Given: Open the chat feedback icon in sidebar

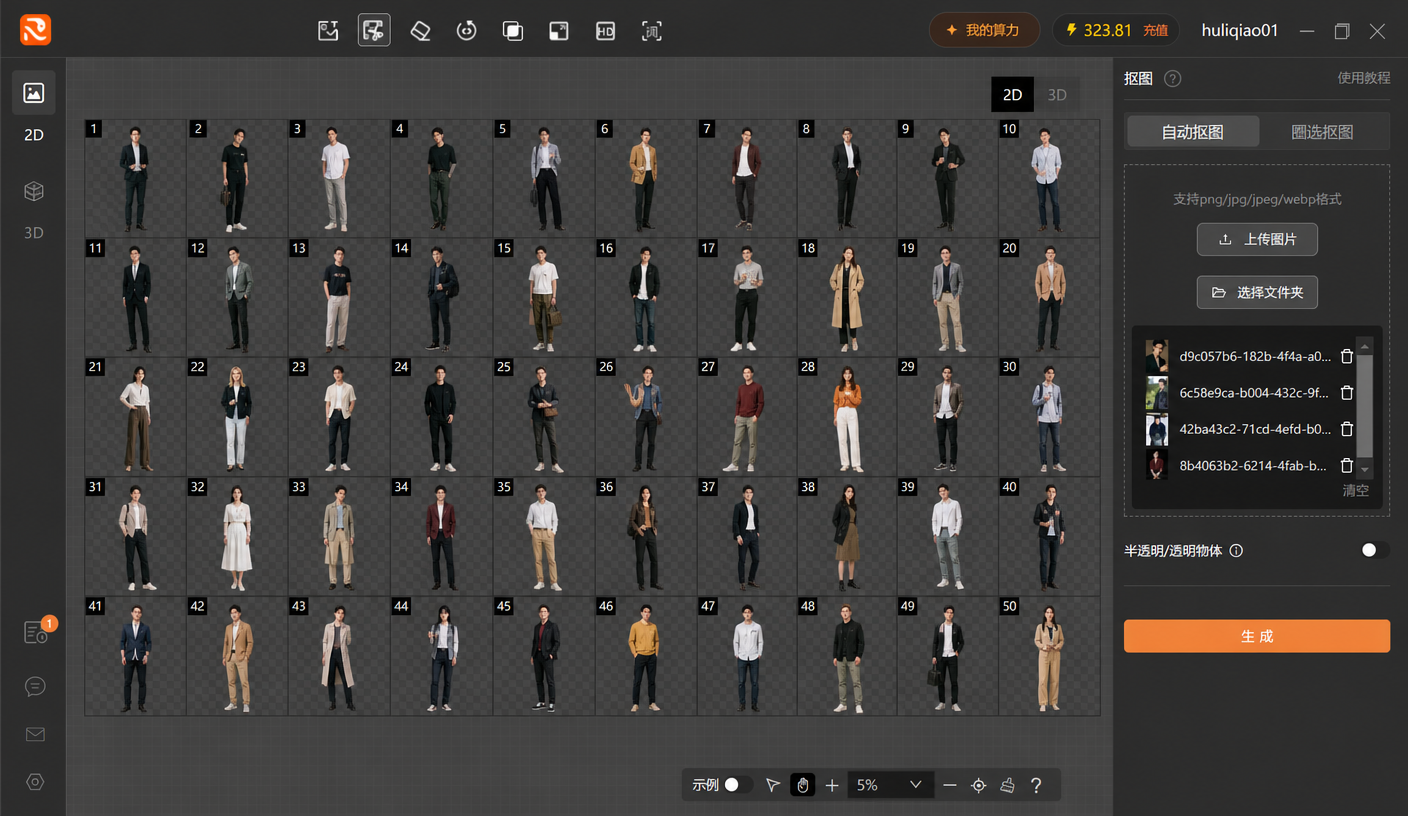Looking at the screenshot, I should click(x=35, y=686).
